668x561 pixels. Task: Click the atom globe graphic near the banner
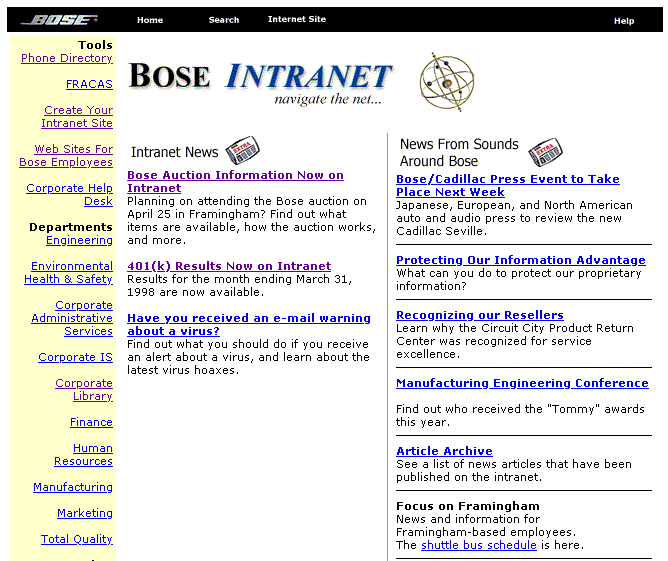coord(446,82)
